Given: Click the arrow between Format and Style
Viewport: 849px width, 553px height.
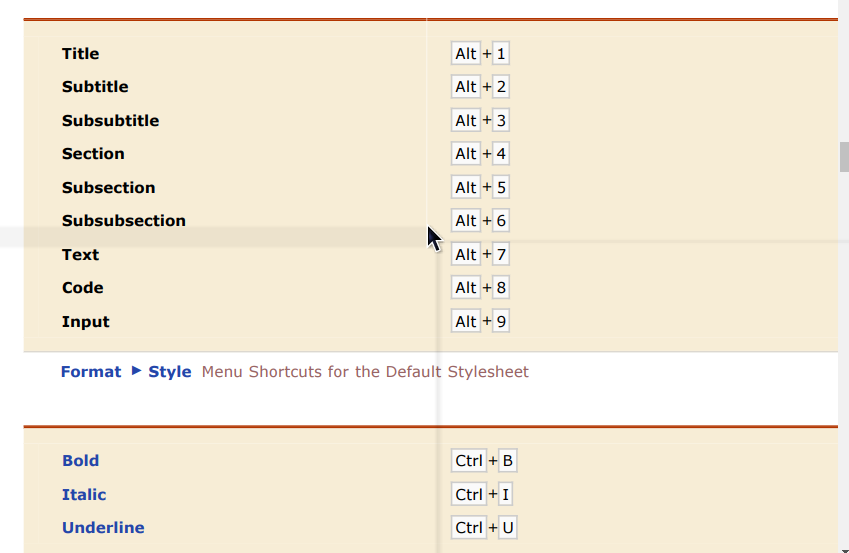Looking at the screenshot, I should [136, 371].
